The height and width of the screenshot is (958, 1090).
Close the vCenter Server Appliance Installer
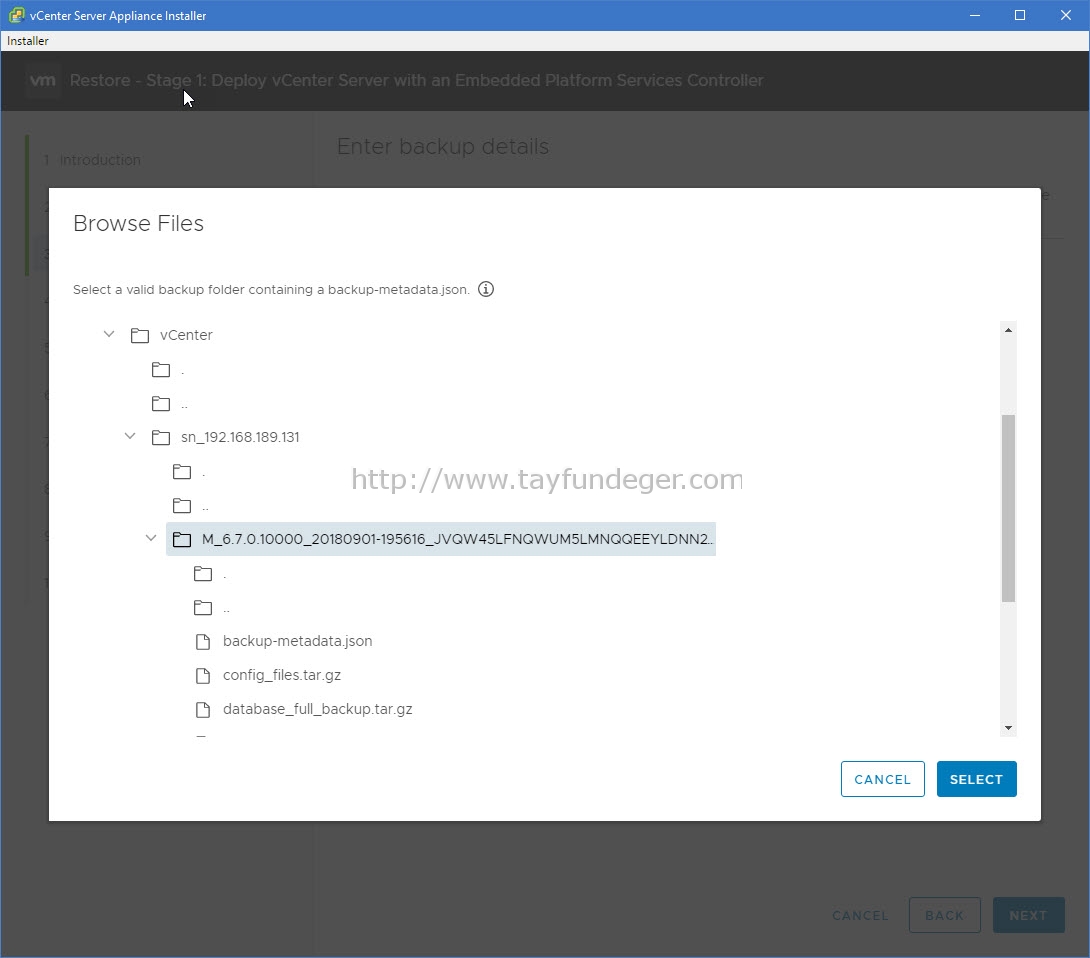coord(1066,15)
